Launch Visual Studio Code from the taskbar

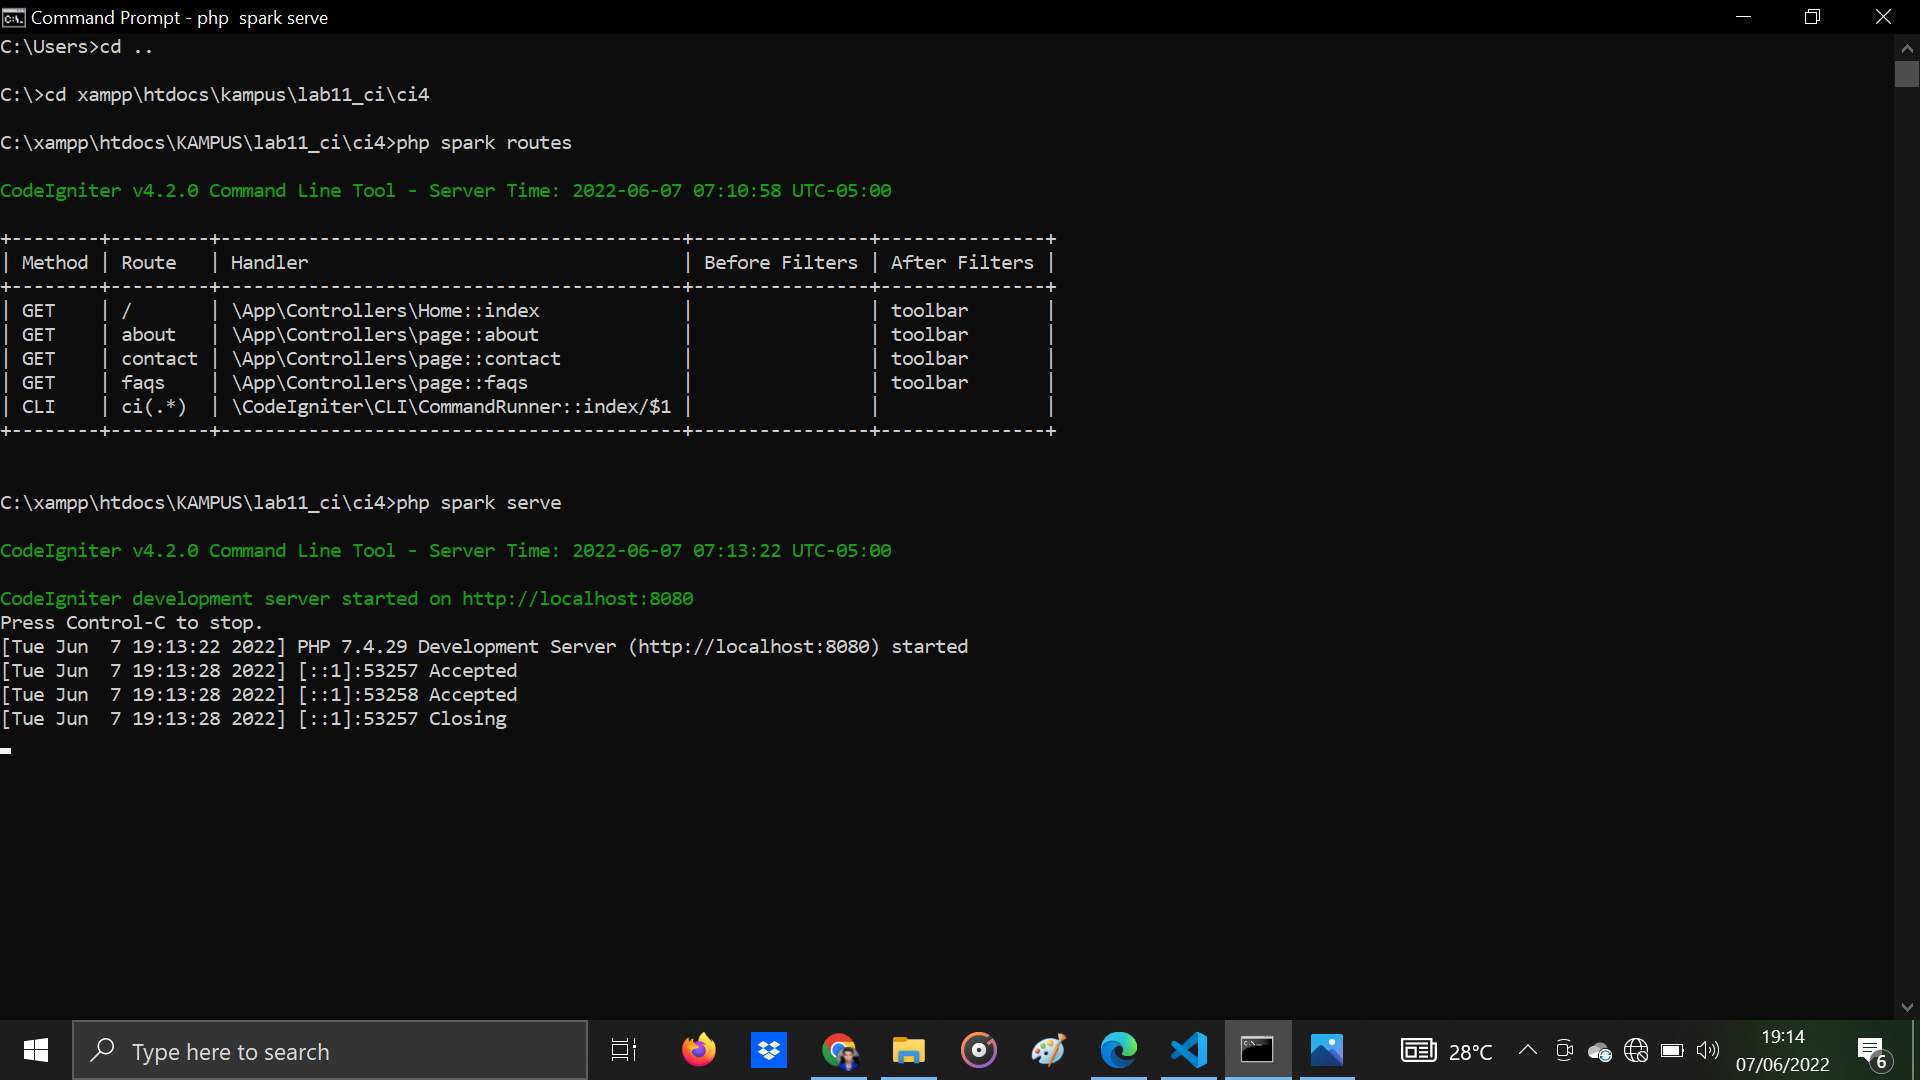tap(1188, 1050)
